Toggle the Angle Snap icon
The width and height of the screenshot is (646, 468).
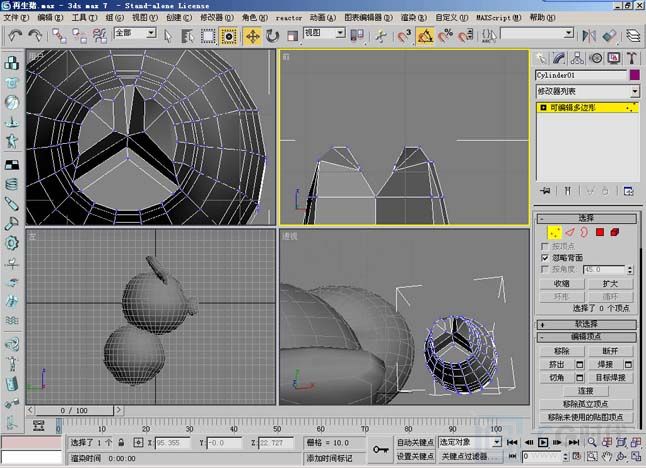pos(425,36)
